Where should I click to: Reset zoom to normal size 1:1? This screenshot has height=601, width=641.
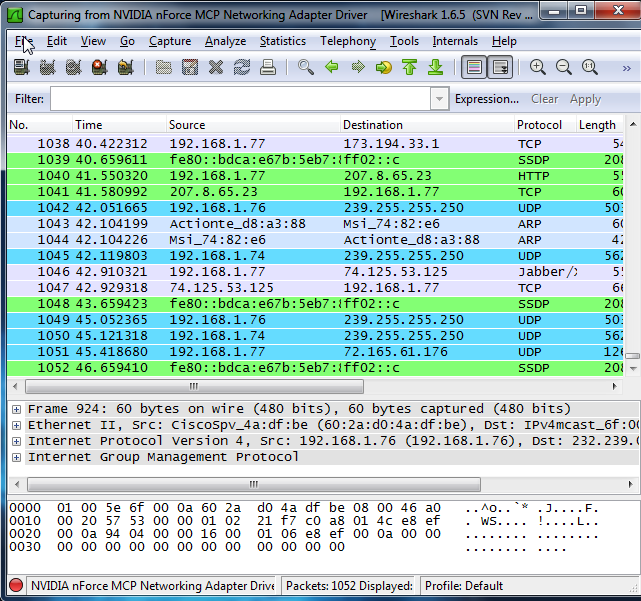(x=589, y=67)
